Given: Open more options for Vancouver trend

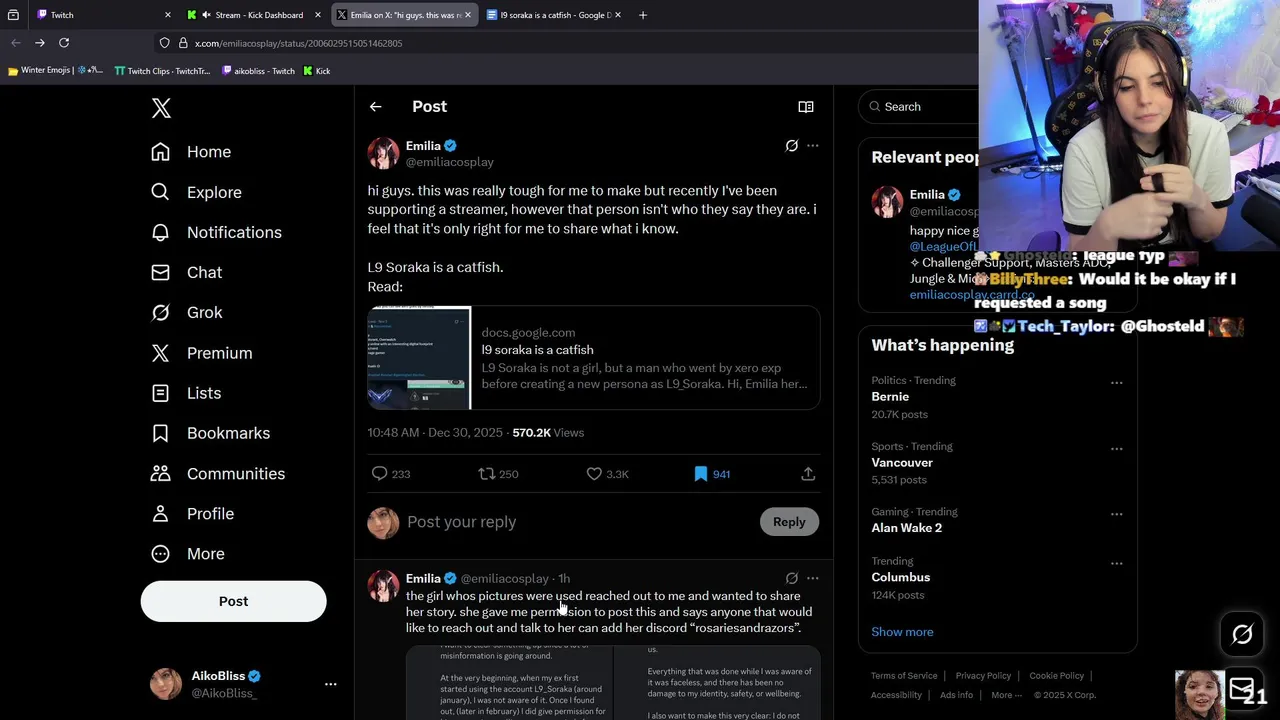Looking at the screenshot, I should click(x=1116, y=449).
